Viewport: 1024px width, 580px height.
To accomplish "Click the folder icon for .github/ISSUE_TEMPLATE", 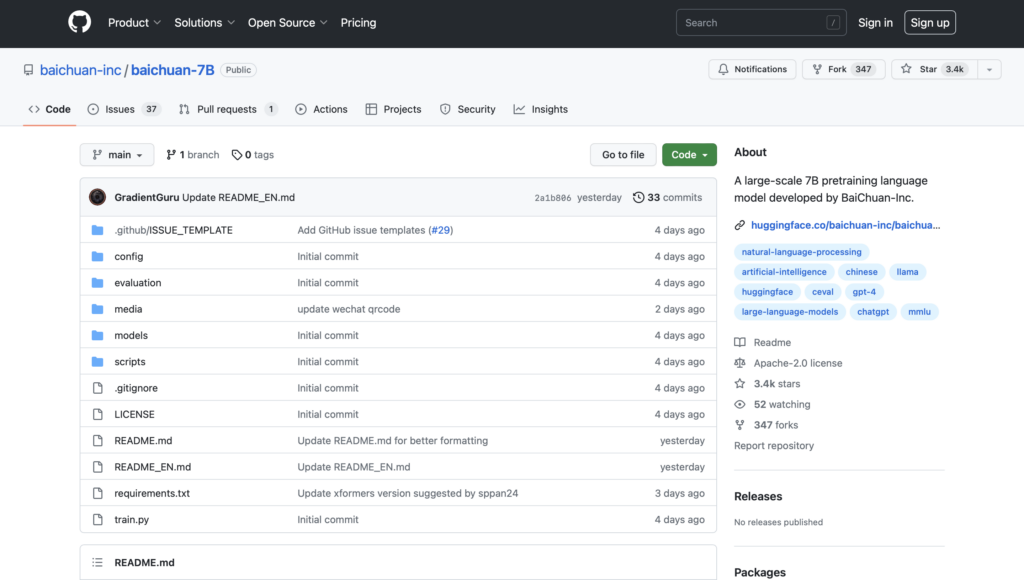I will click(97, 230).
